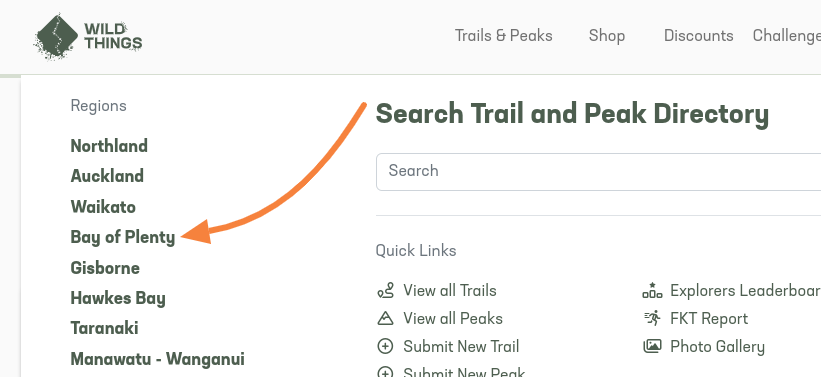Open the Shop menu item
Viewport: 821px width, 377px height.
point(607,36)
